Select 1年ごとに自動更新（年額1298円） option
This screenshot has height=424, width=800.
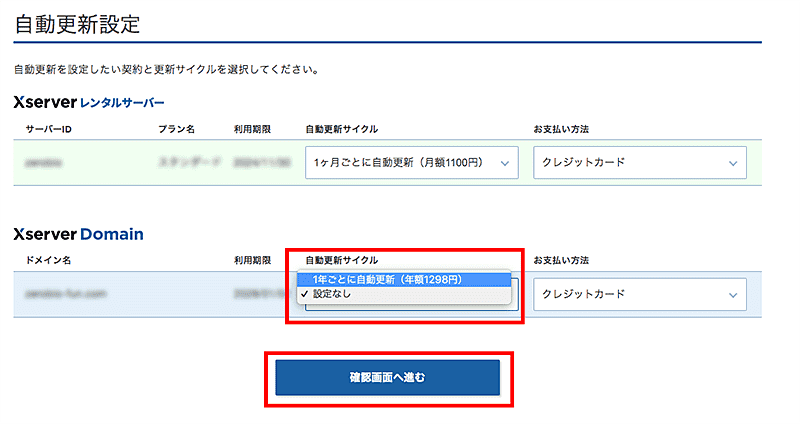point(404,280)
